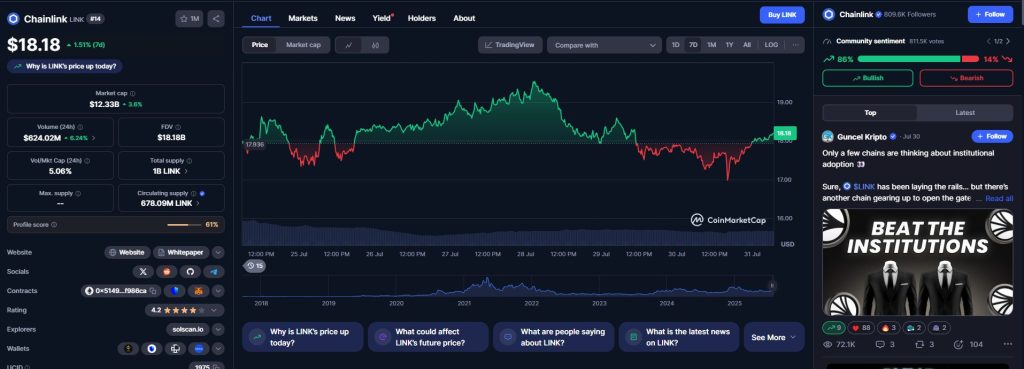Copy the 0x5149...f986ca contract address
1024x369 pixels.
153,291
